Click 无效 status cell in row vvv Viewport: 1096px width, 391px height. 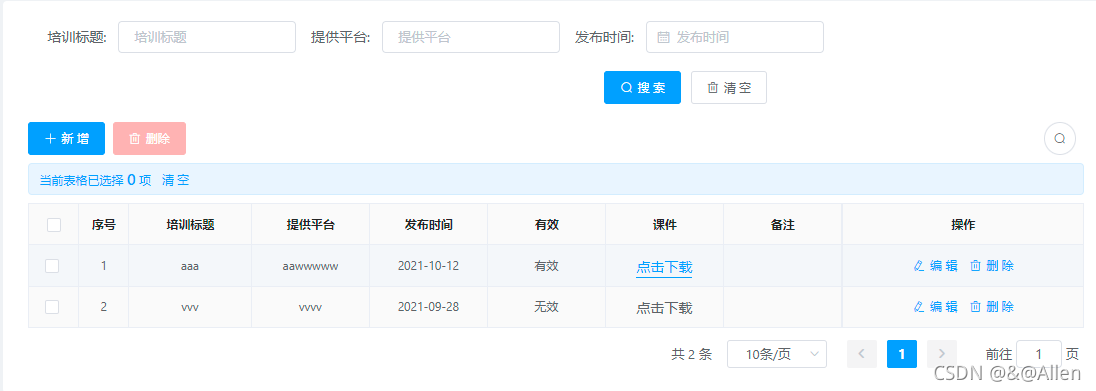point(547,306)
